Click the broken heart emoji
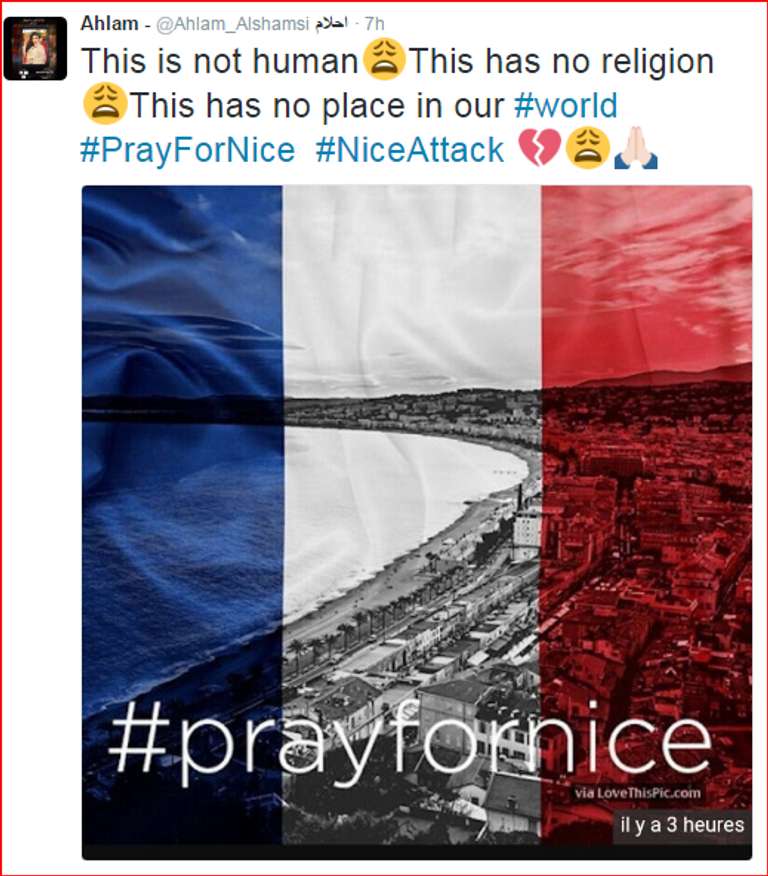 coord(540,148)
